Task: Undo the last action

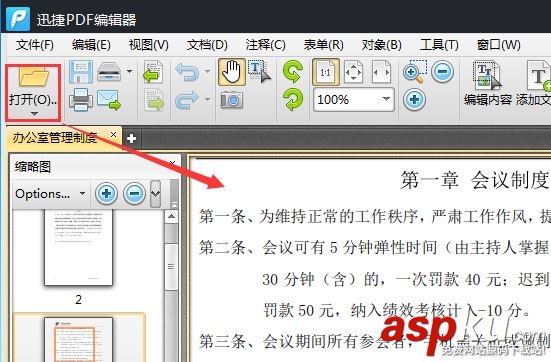Action: pyautogui.click(x=187, y=72)
